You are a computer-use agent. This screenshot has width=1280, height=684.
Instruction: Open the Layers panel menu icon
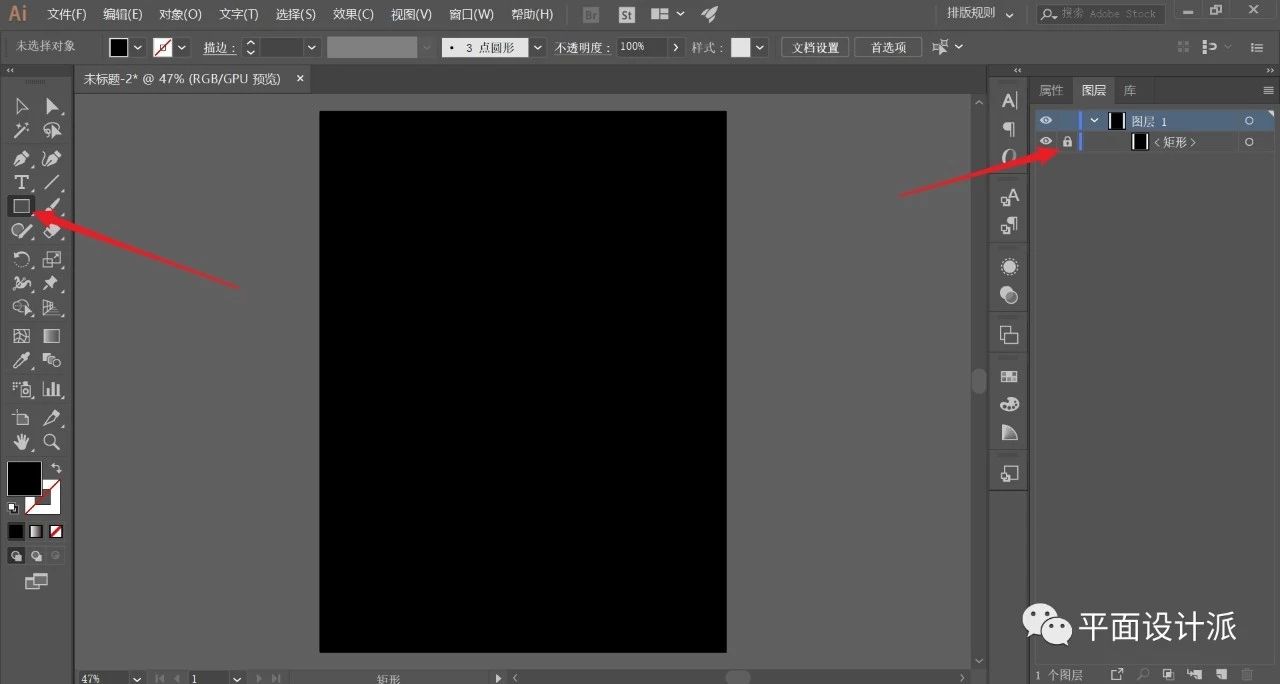tap(1268, 90)
